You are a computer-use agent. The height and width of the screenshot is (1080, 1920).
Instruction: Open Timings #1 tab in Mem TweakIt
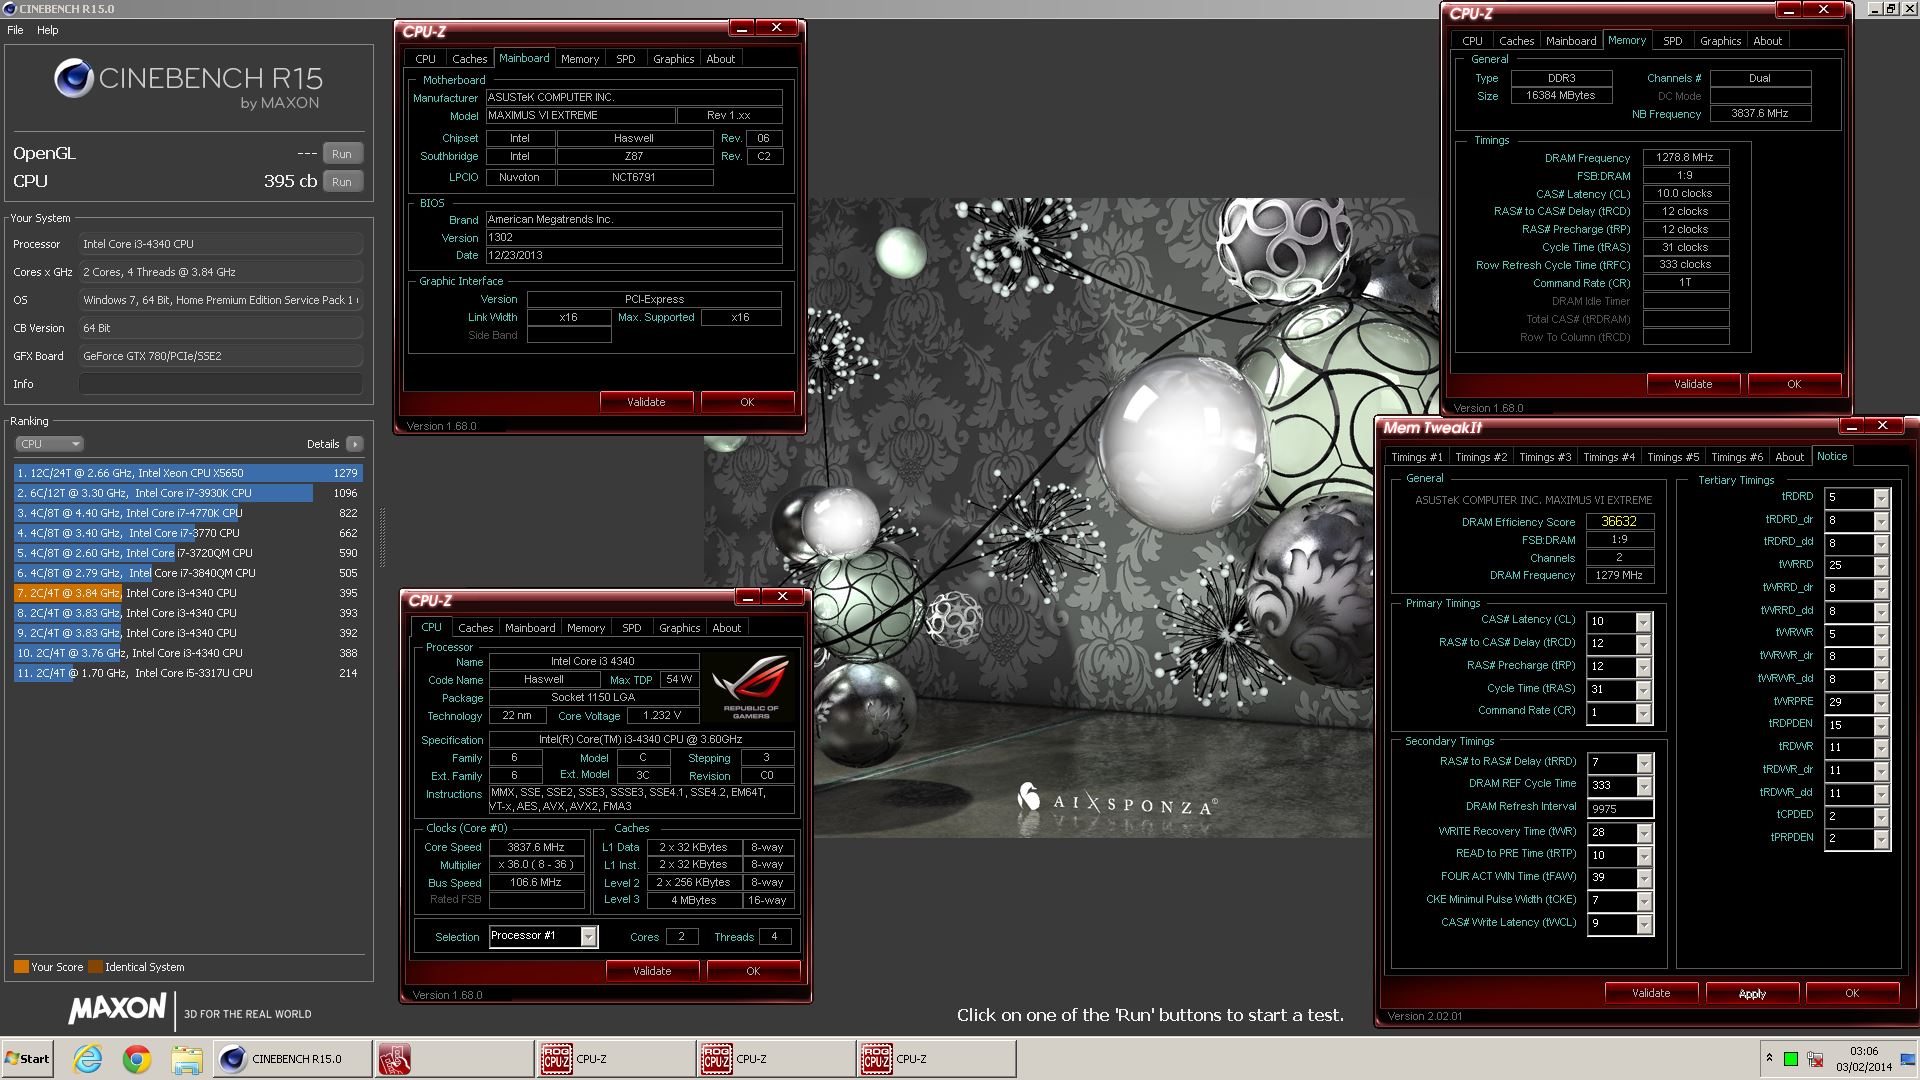point(1416,457)
